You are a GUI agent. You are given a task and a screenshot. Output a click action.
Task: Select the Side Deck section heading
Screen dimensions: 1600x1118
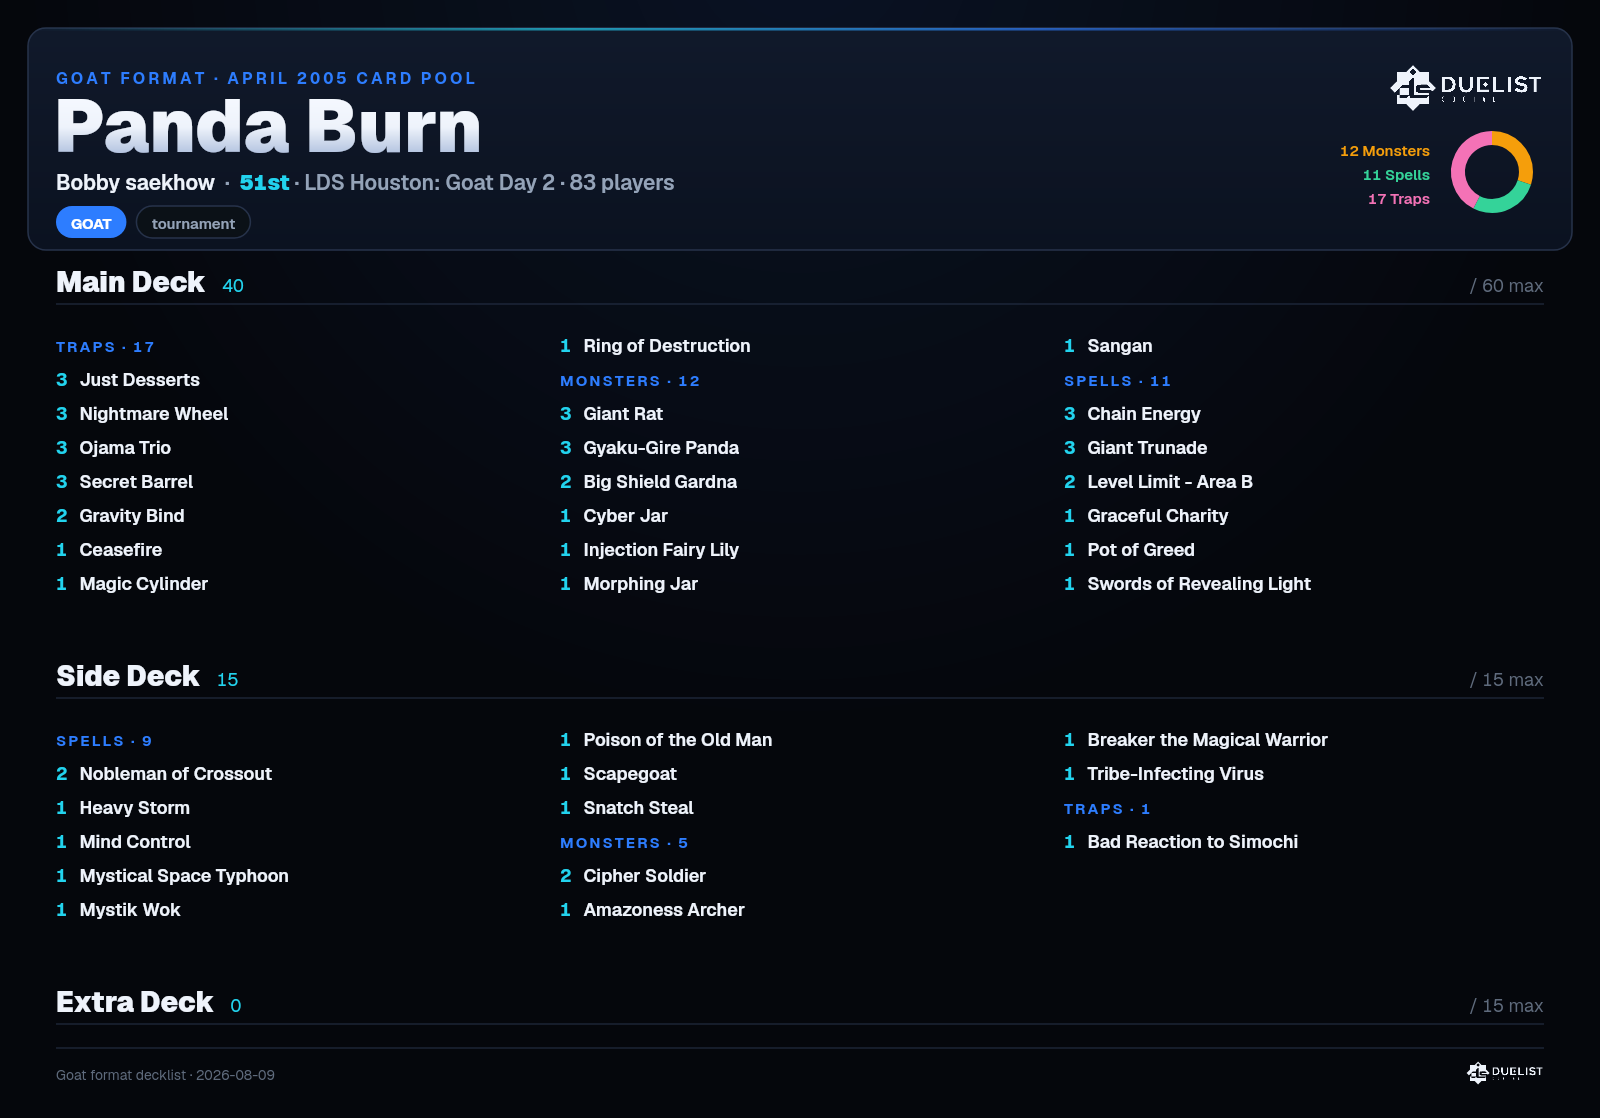point(128,676)
